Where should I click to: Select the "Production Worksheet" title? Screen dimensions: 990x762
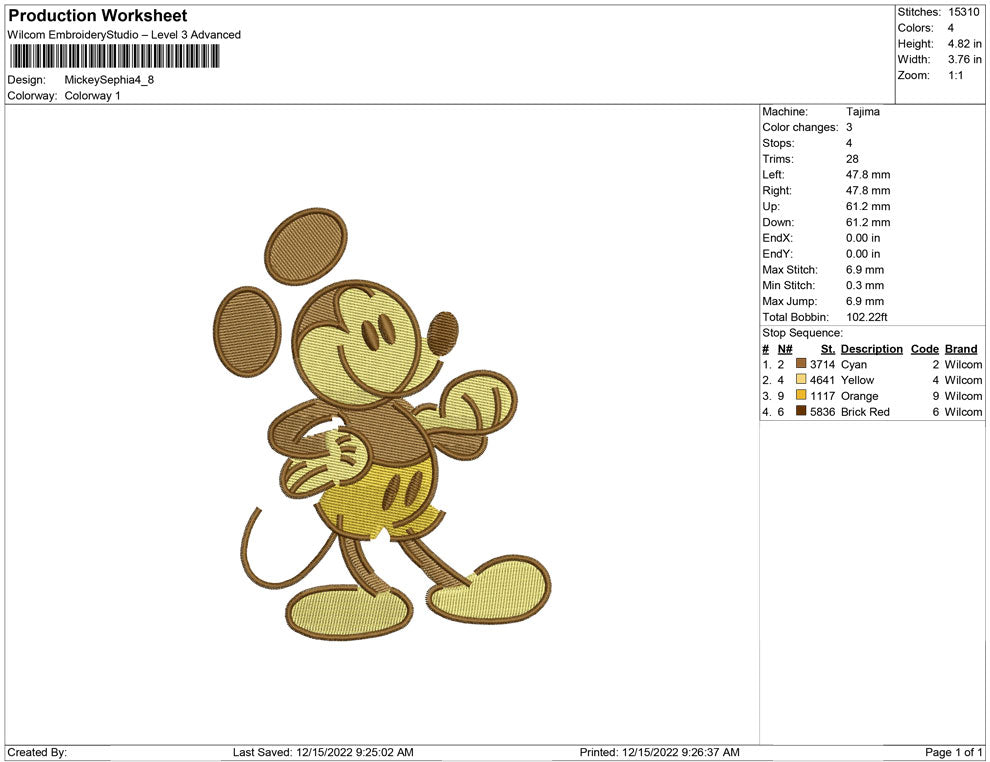pyautogui.click(x=98, y=16)
